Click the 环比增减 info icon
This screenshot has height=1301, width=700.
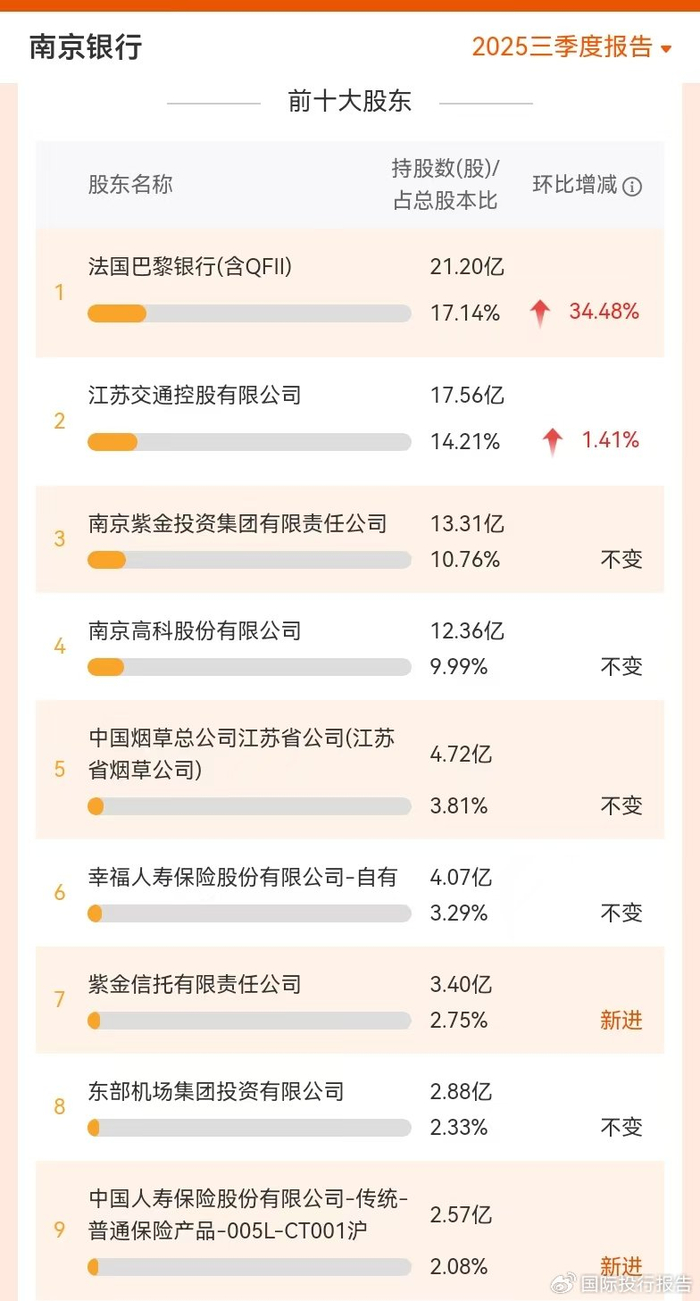[x=632, y=186]
